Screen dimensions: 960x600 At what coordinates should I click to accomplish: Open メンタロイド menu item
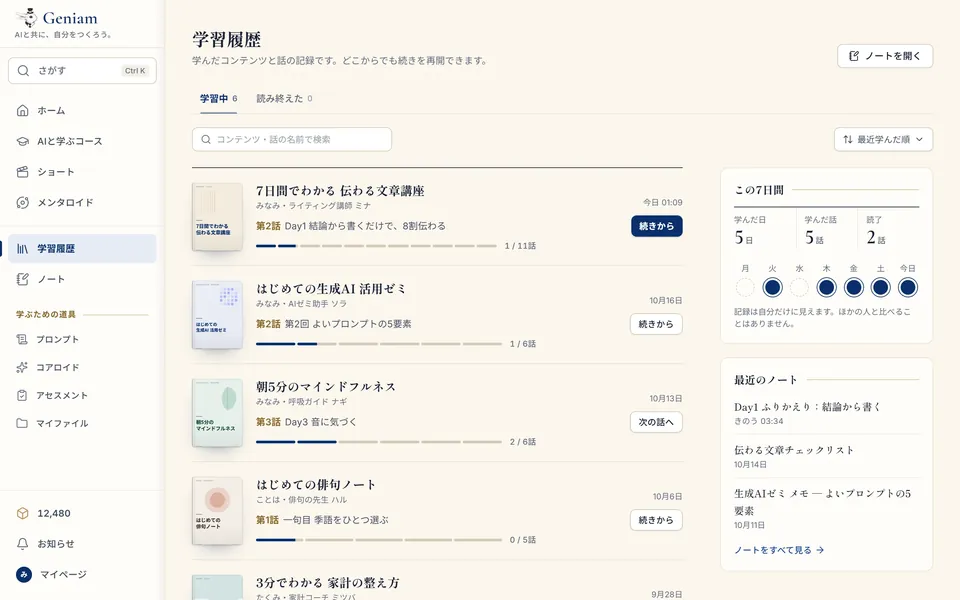click(82, 202)
